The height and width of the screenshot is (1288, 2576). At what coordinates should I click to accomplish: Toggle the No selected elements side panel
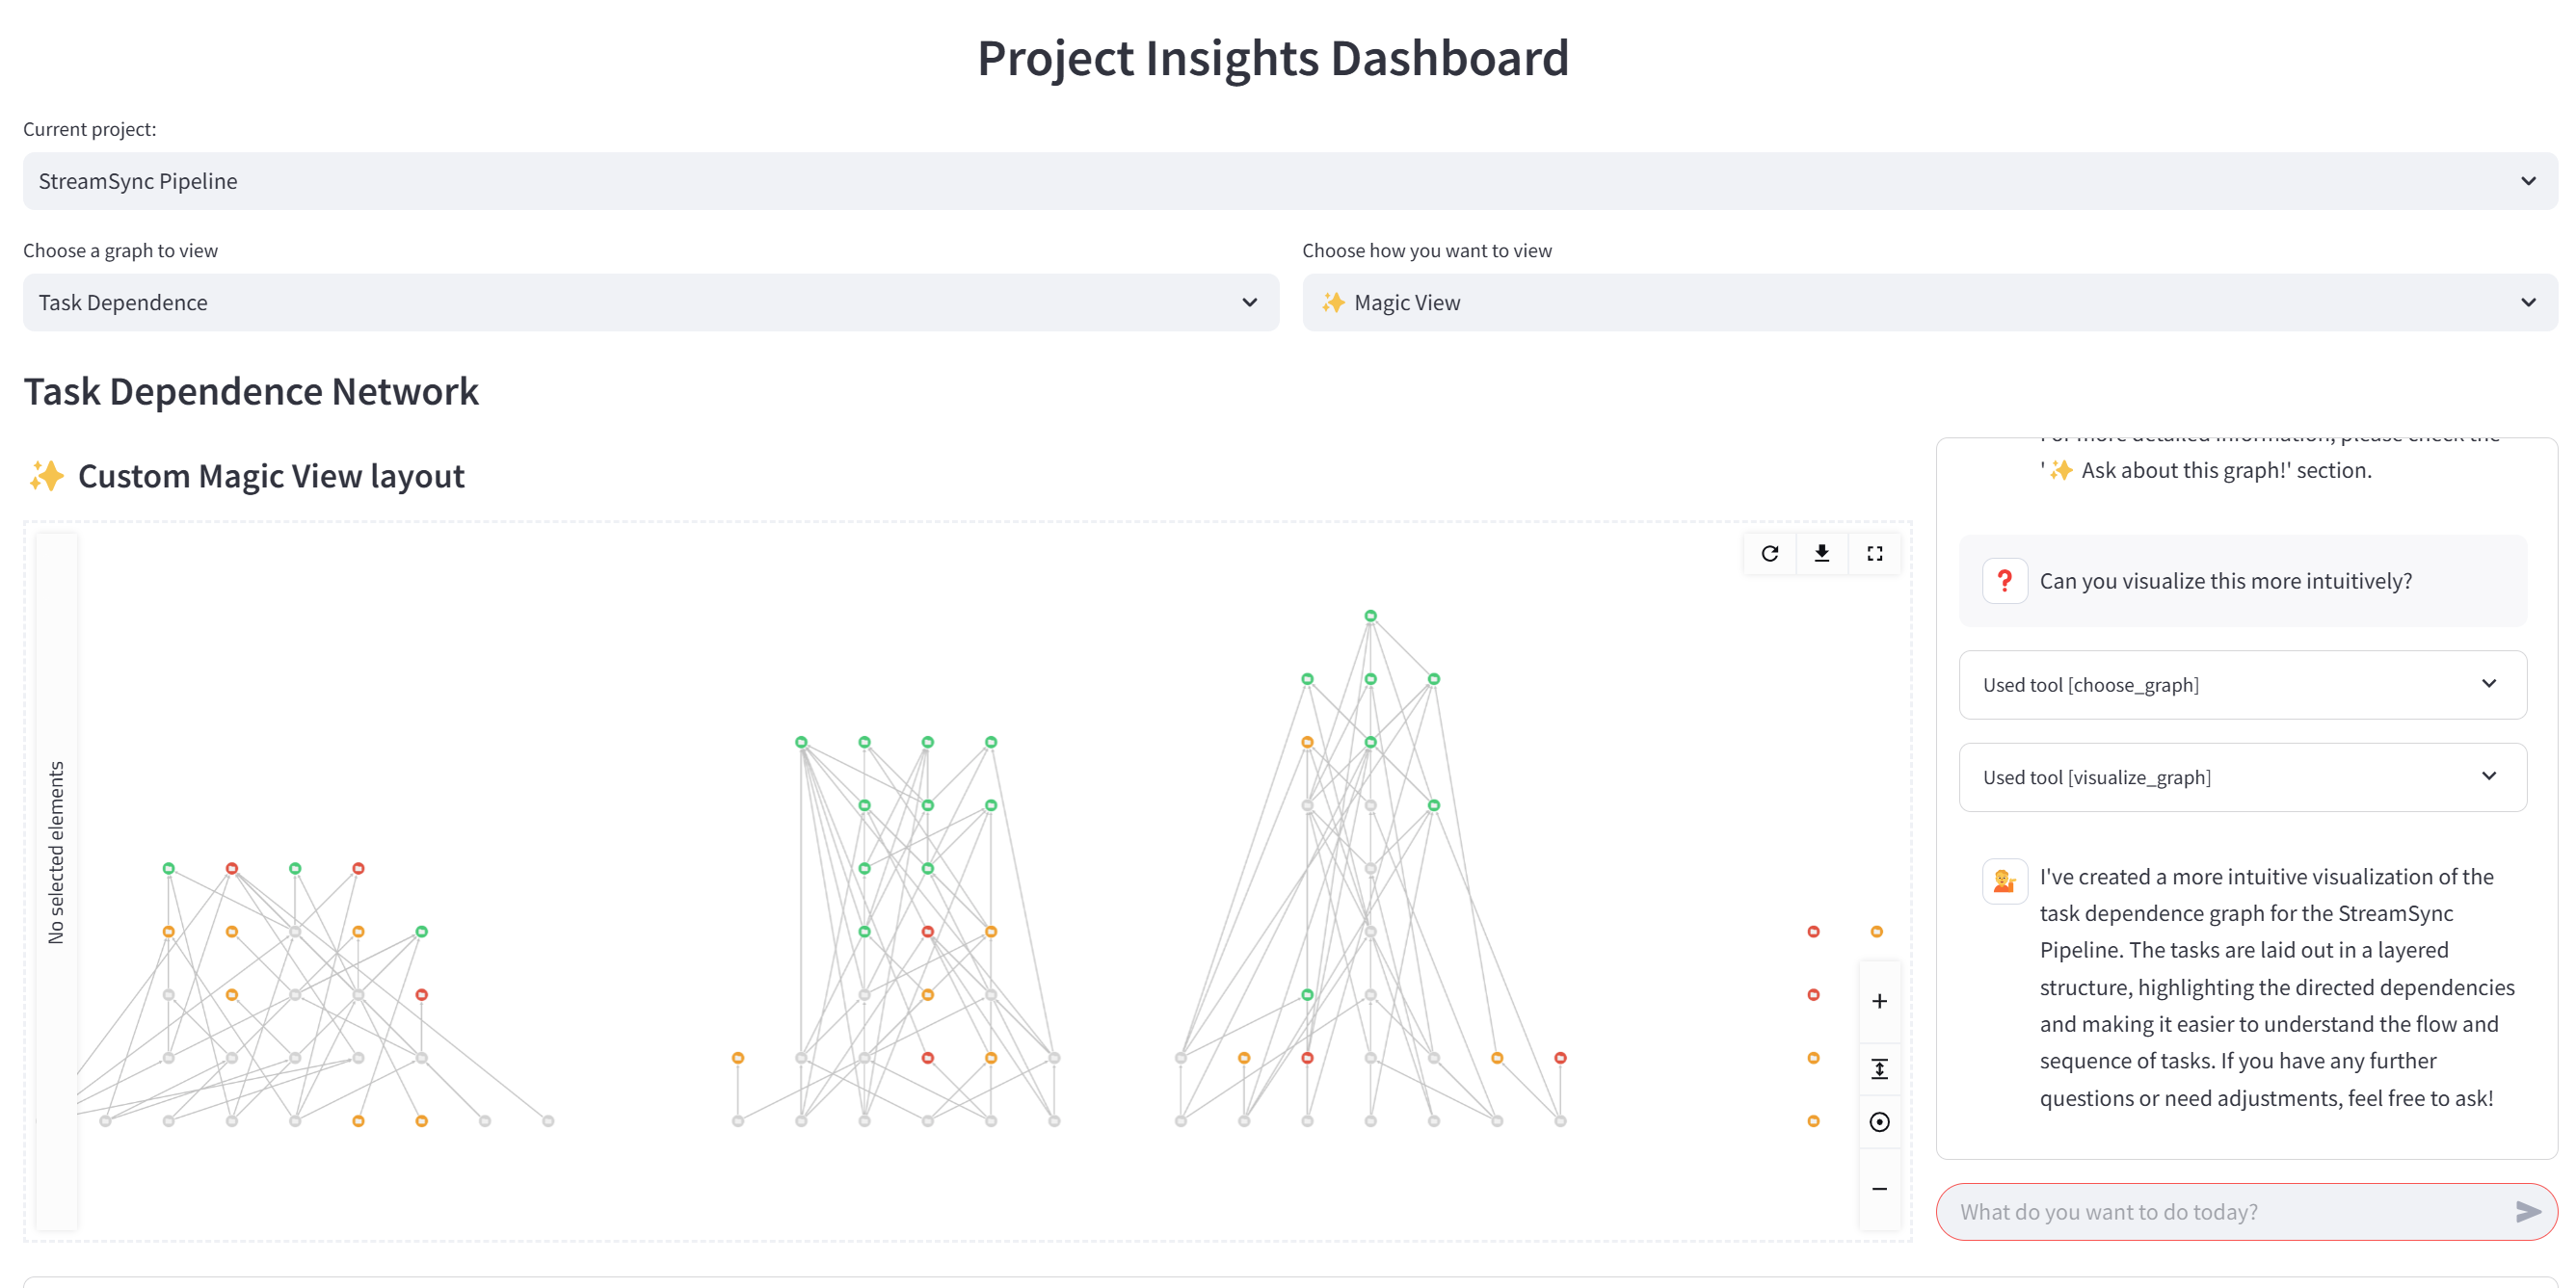[56, 852]
